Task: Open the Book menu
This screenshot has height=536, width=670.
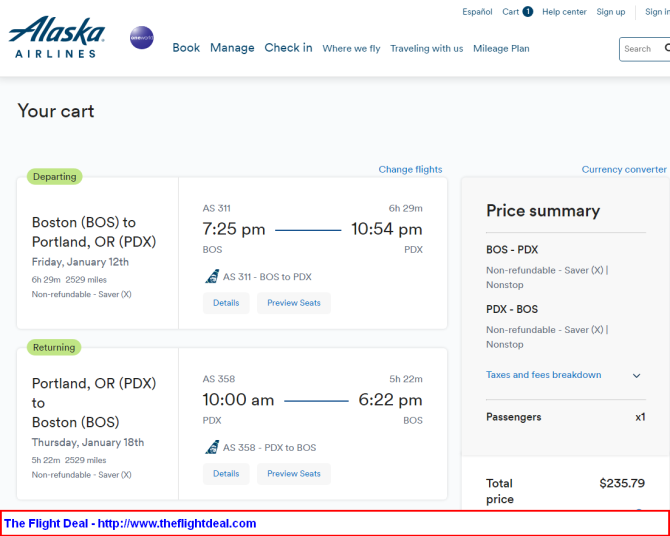Action: click(186, 48)
